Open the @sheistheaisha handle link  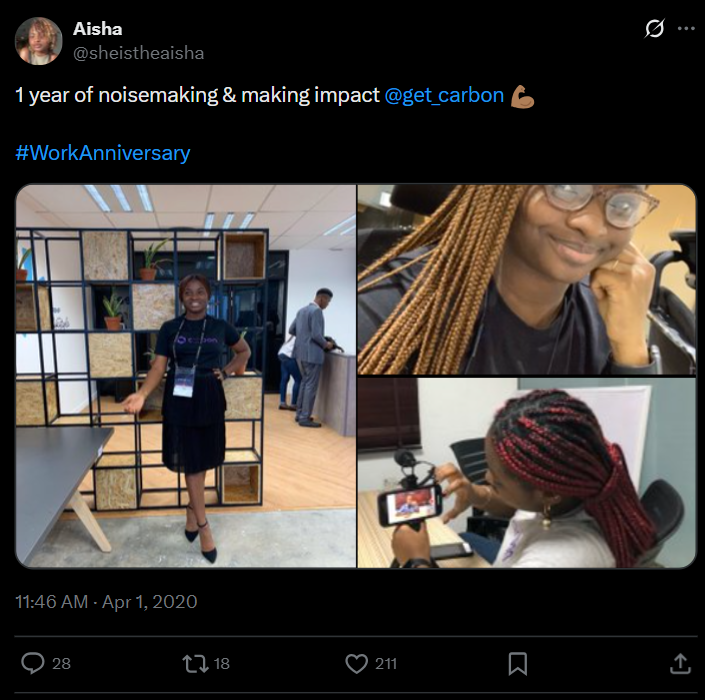(138, 53)
